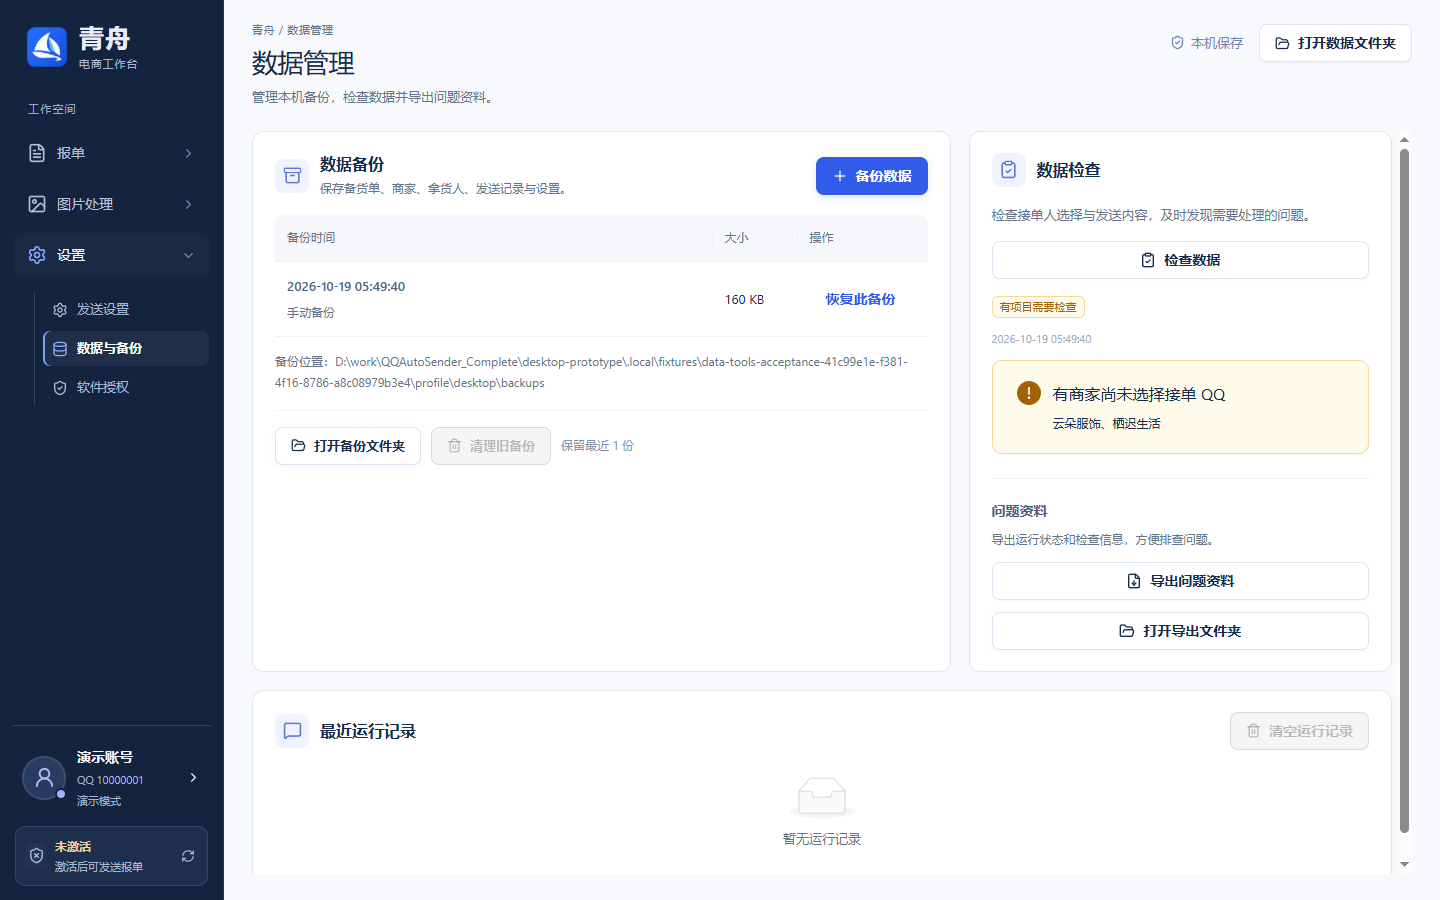
Task: Click the warning exclamation icon in alert
Action: tap(1029, 393)
